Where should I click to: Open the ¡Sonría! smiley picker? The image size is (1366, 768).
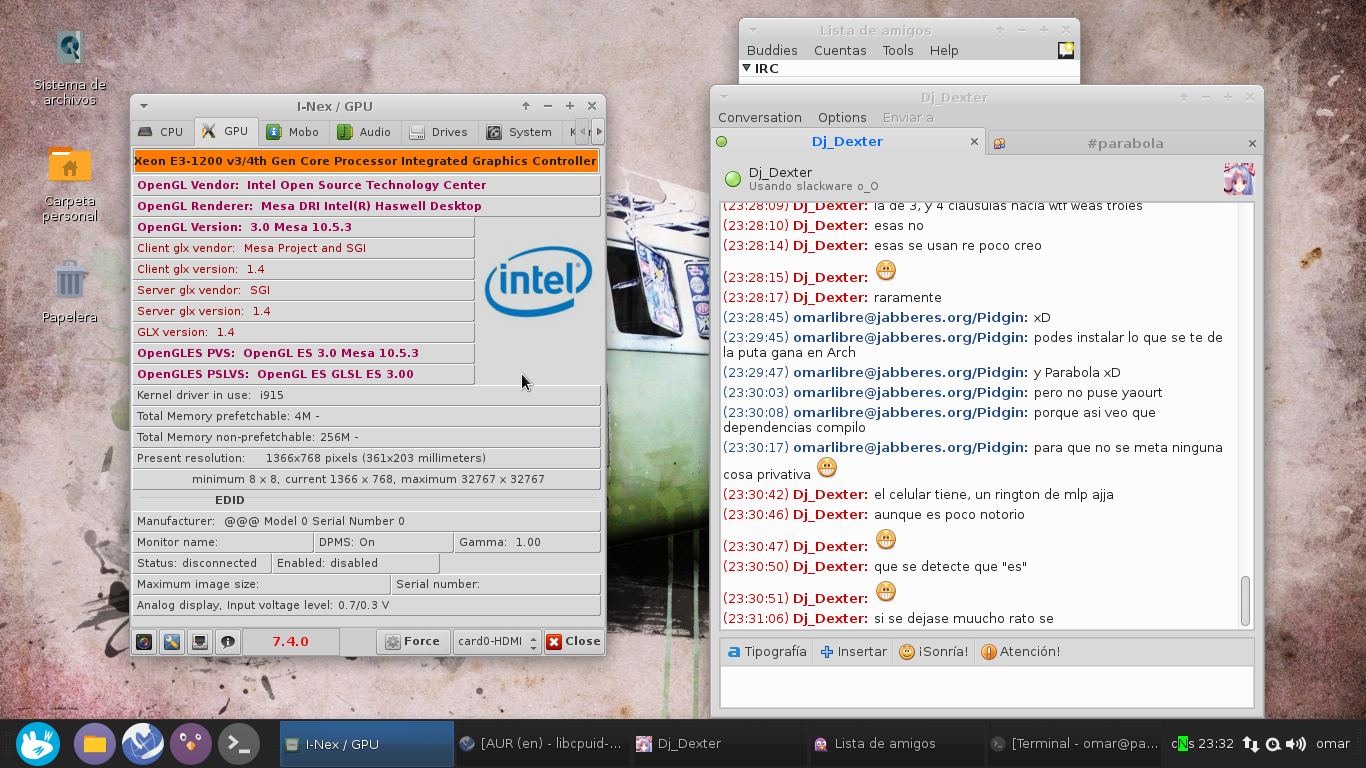pos(934,652)
